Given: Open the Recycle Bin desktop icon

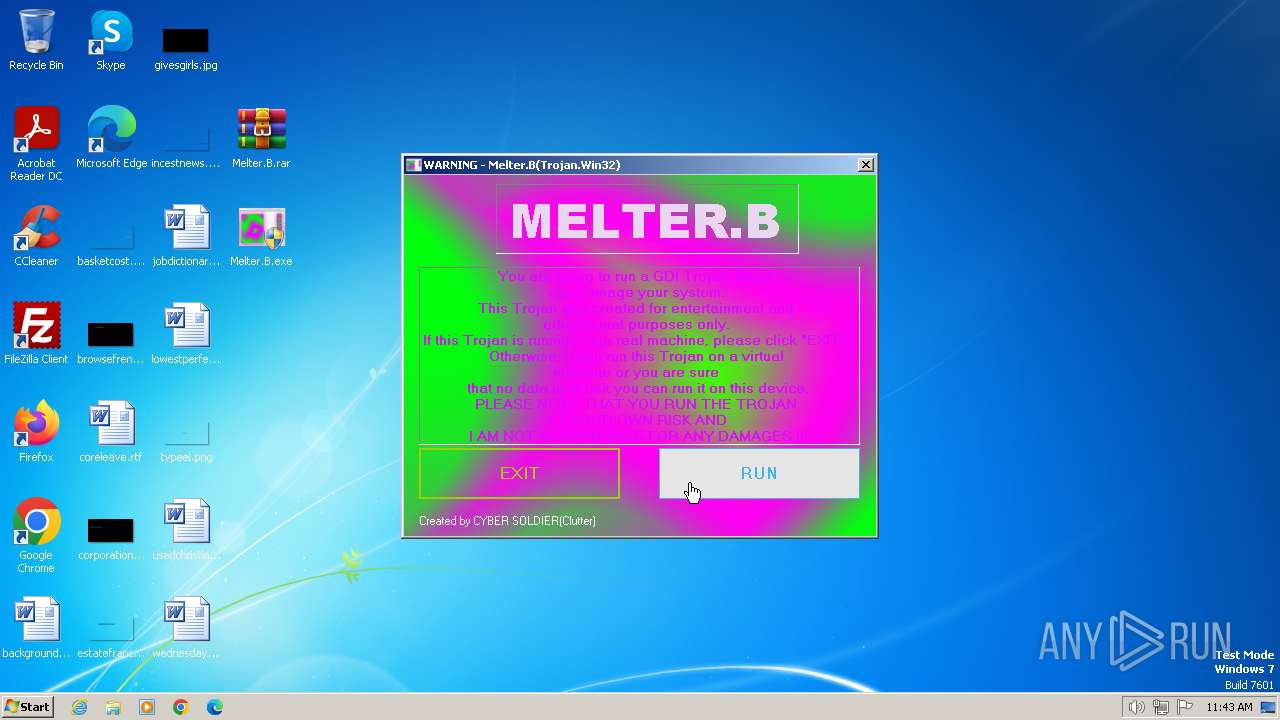Looking at the screenshot, I should point(36,40).
